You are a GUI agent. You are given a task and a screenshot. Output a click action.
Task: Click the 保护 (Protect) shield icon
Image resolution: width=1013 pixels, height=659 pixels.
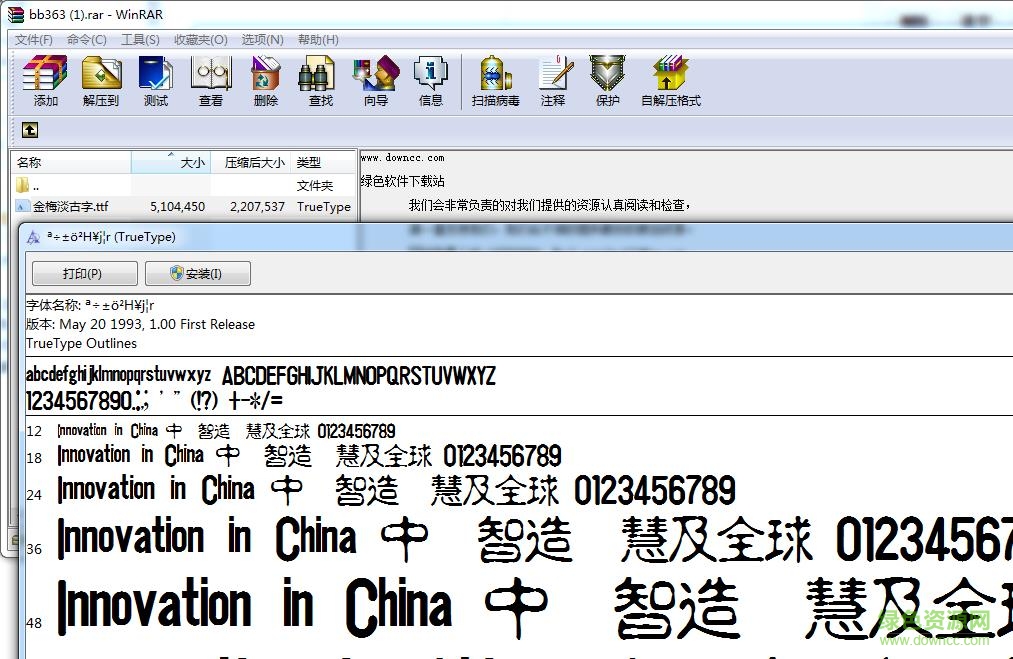click(x=607, y=80)
